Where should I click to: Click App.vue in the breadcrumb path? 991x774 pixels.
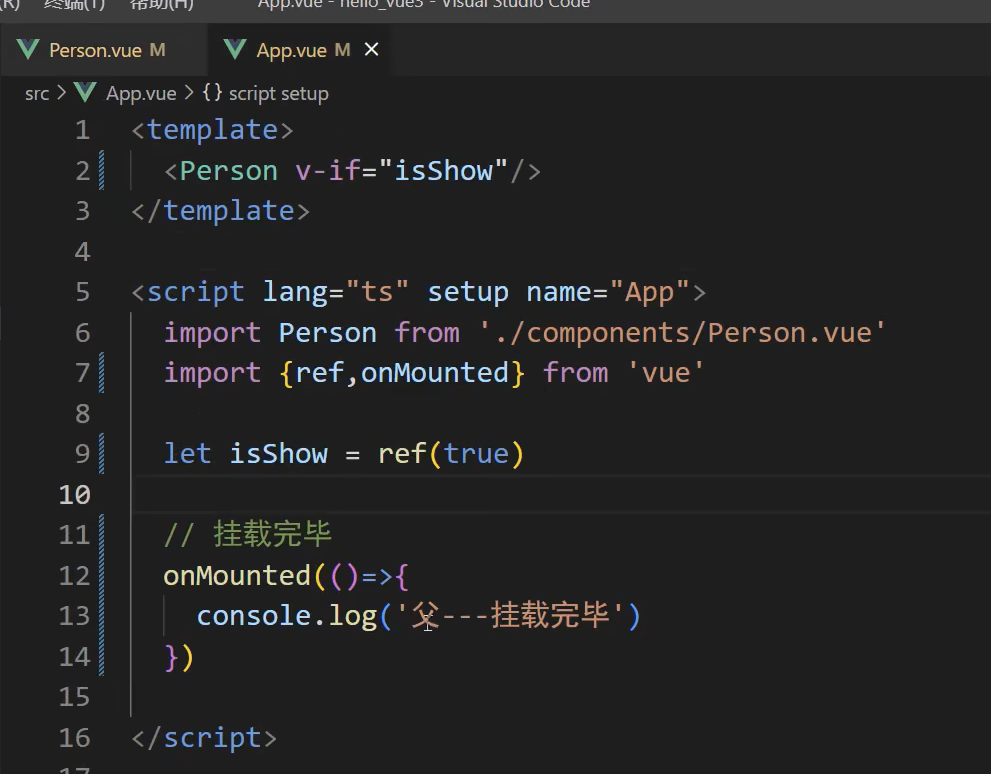(x=141, y=94)
